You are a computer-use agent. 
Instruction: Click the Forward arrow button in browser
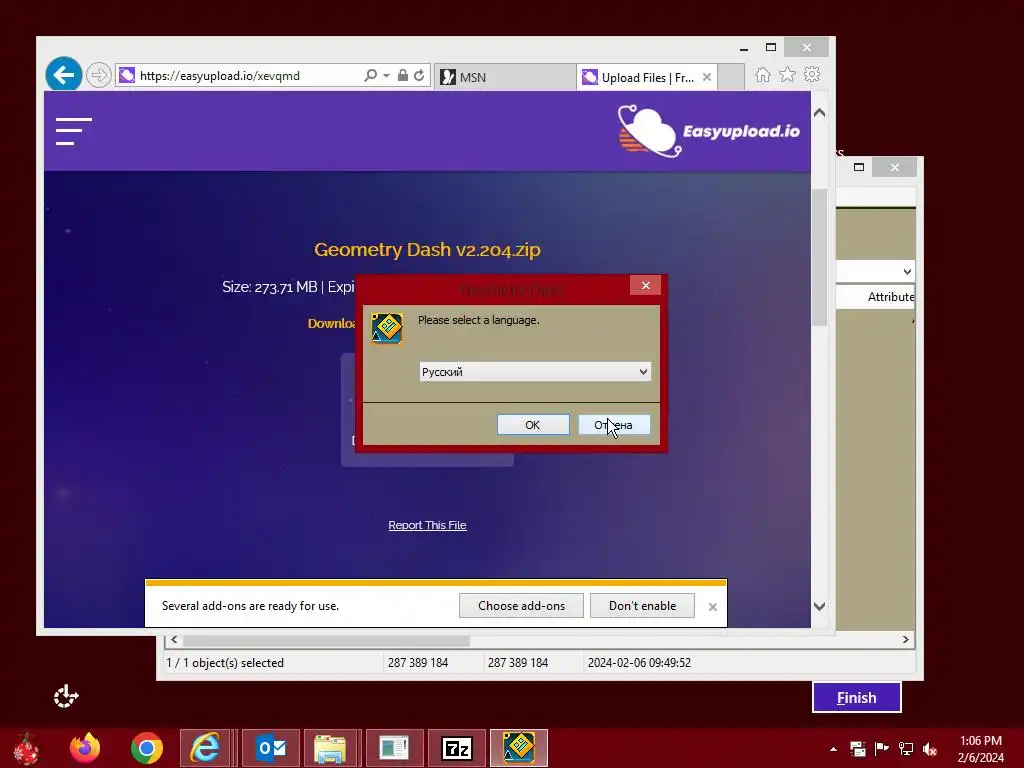pyautogui.click(x=99, y=75)
